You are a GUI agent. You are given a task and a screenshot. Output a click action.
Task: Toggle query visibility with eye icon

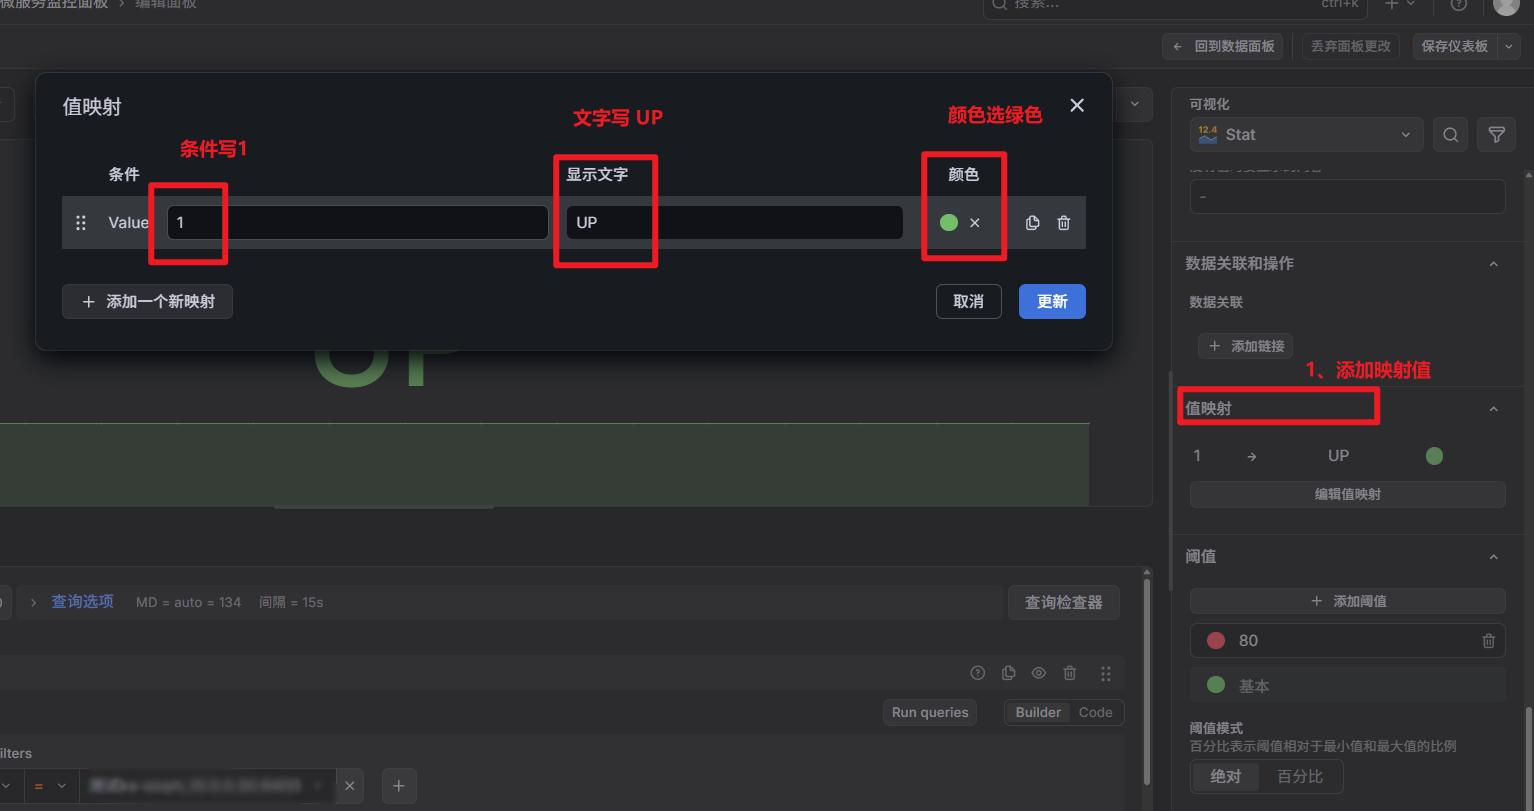(1039, 673)
